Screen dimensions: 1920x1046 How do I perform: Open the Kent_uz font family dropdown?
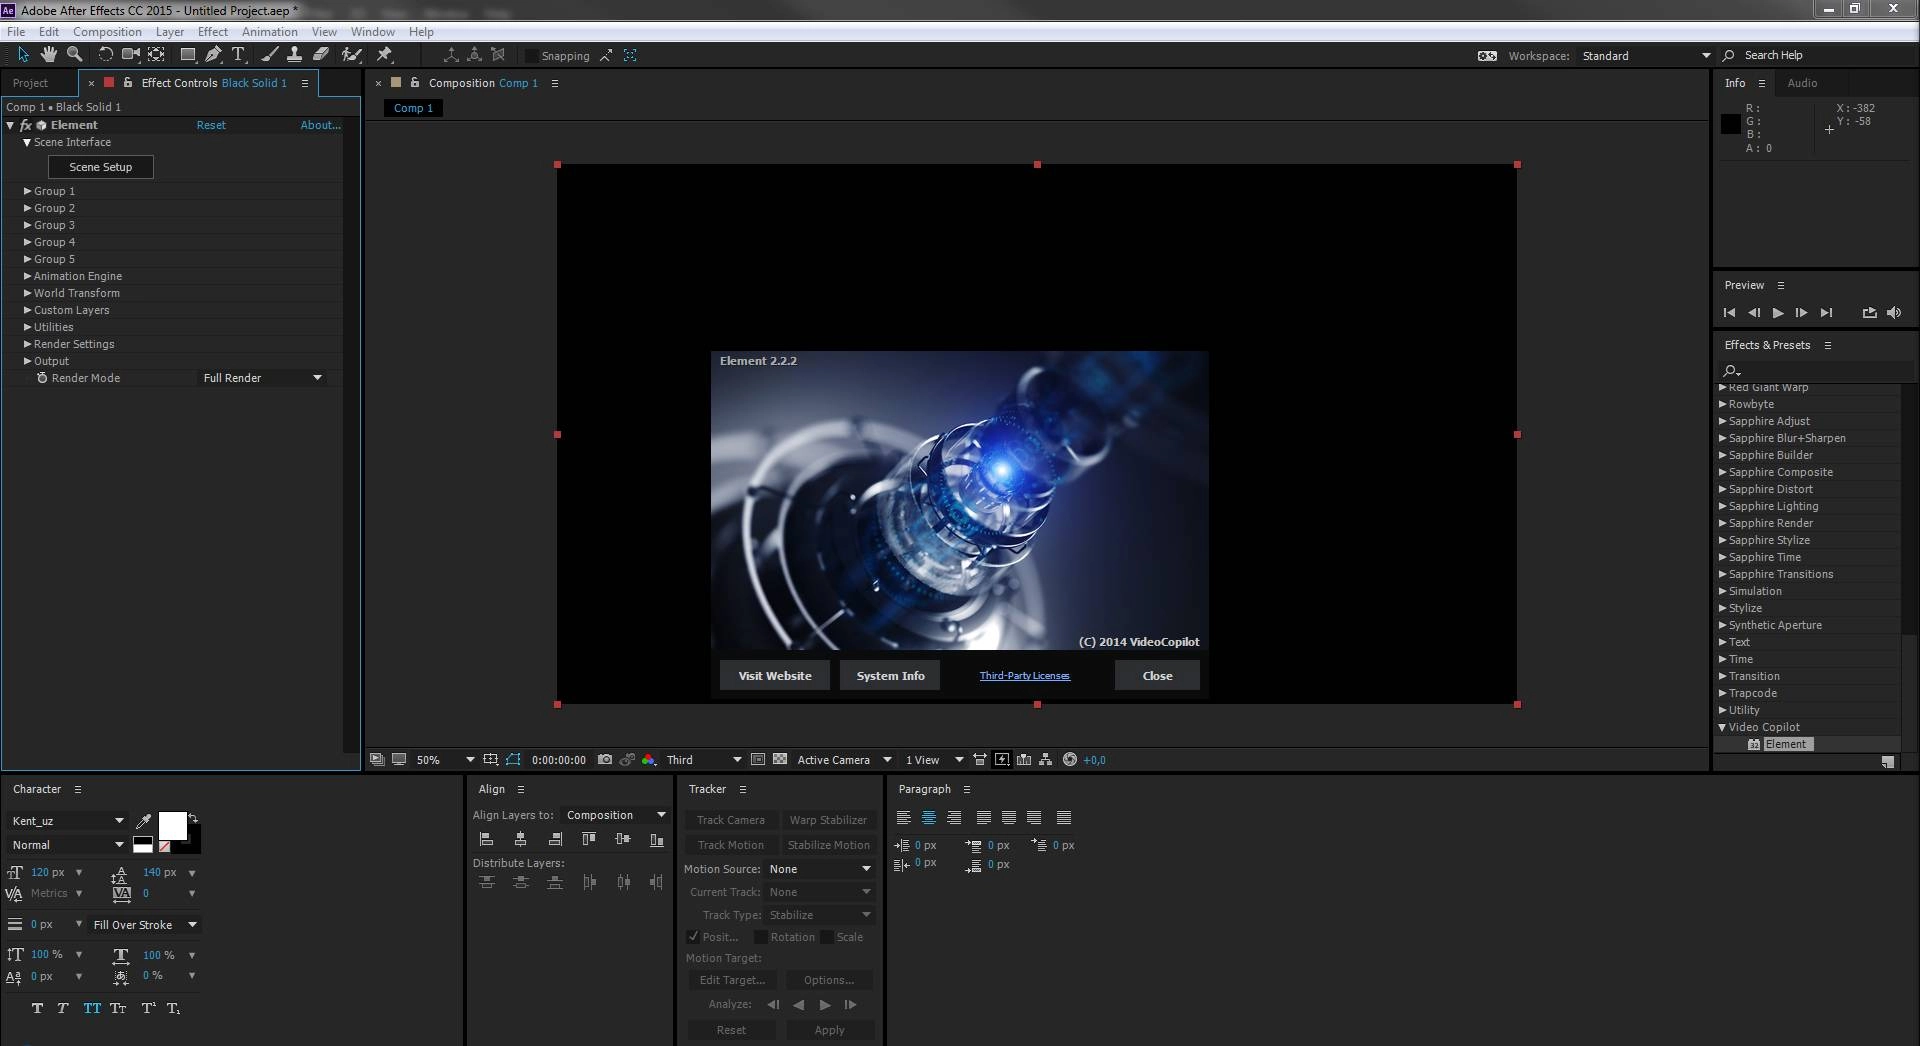(x=67, y=821)
